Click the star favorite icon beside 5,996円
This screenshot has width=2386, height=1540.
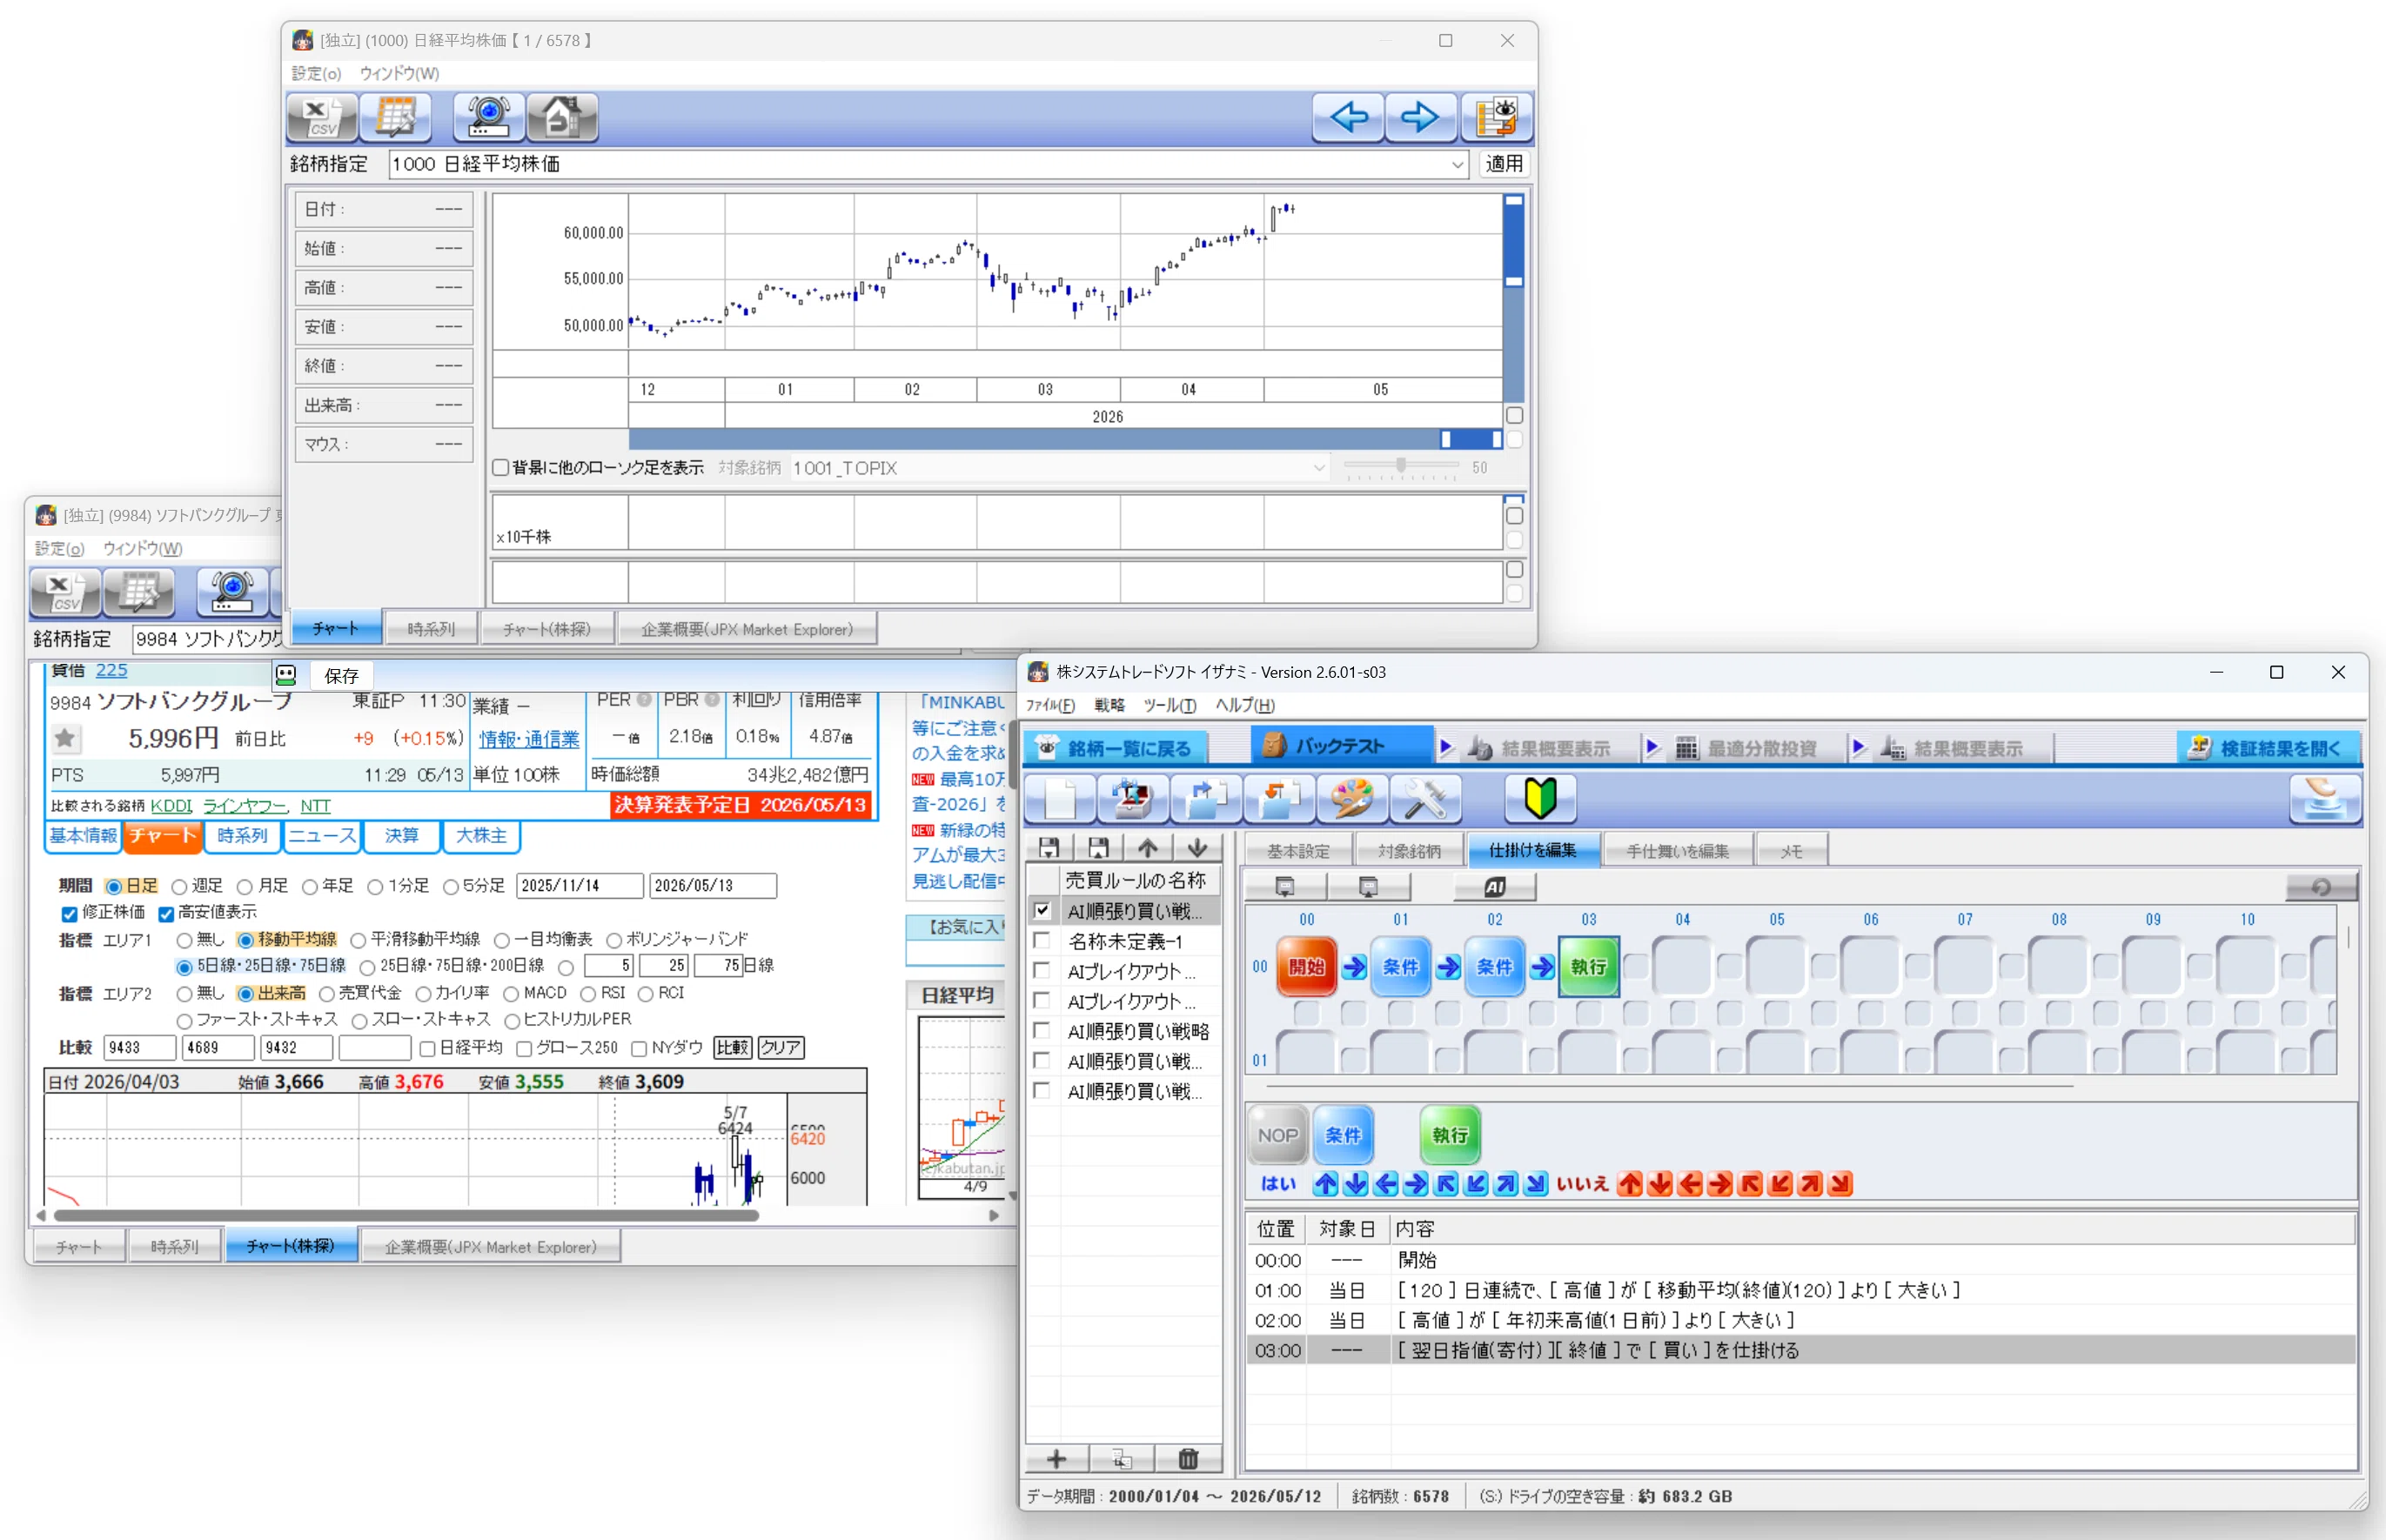pos(65,739)
